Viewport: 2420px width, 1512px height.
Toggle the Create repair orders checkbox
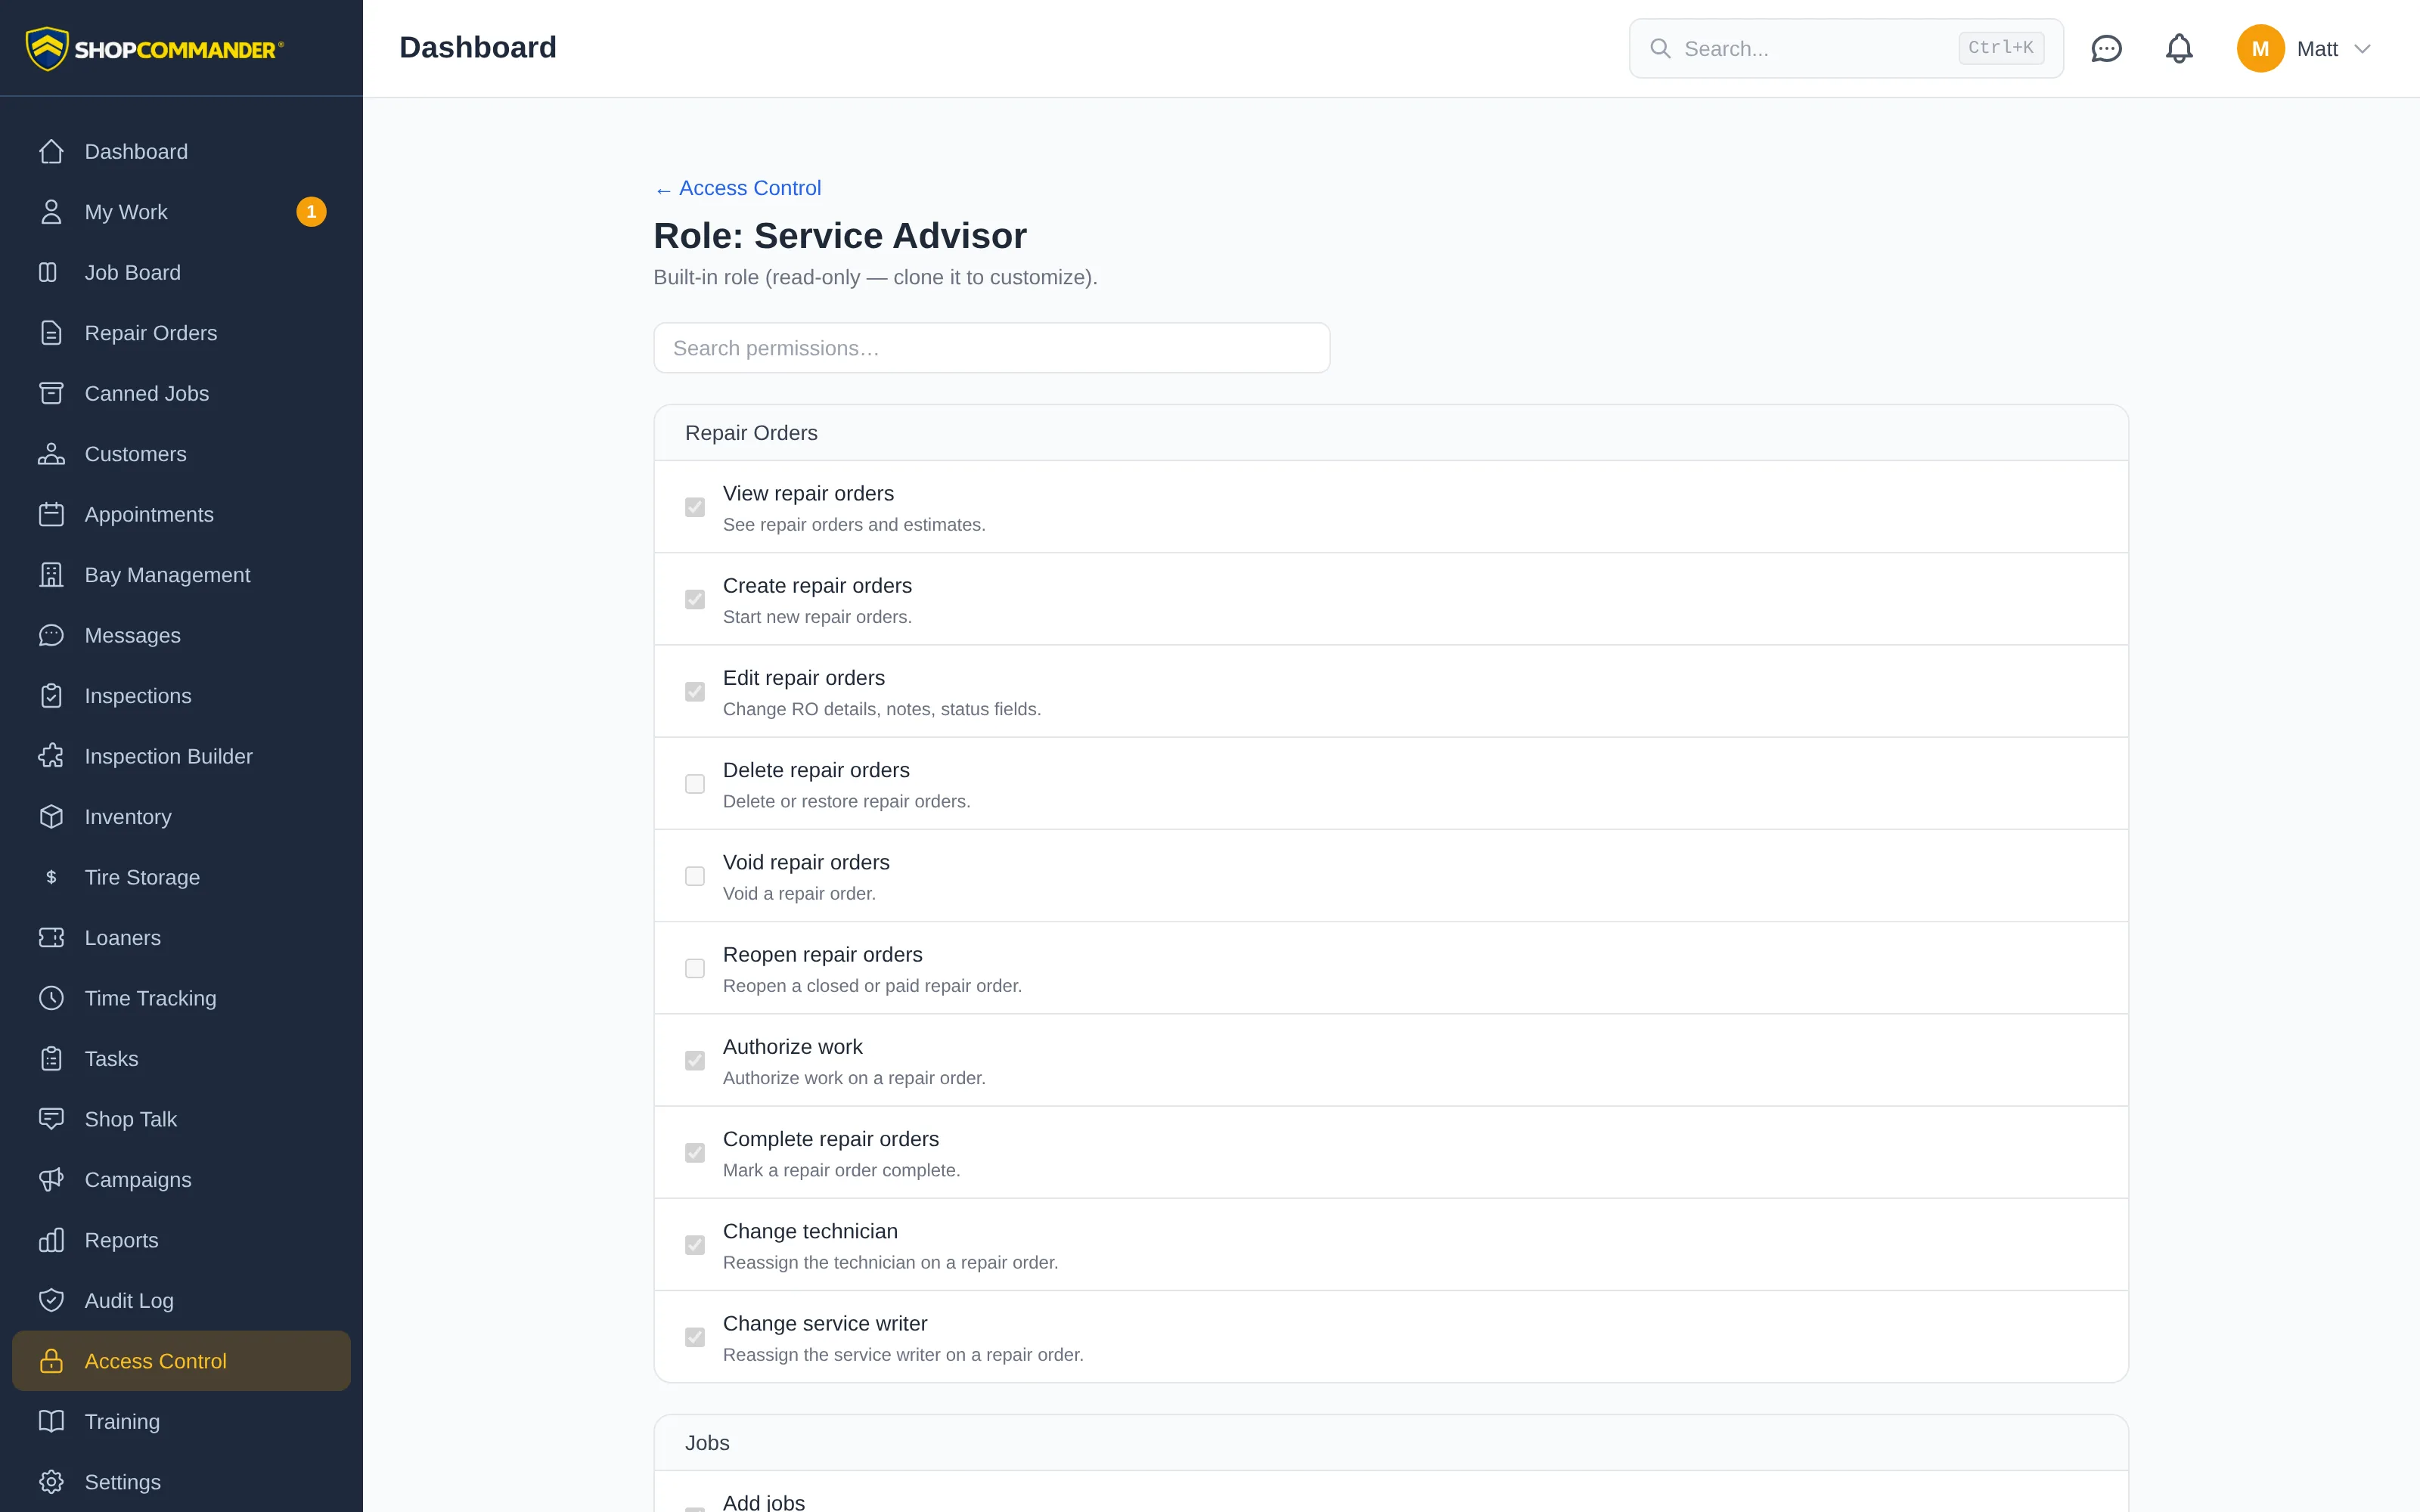(x=695, y=600)
